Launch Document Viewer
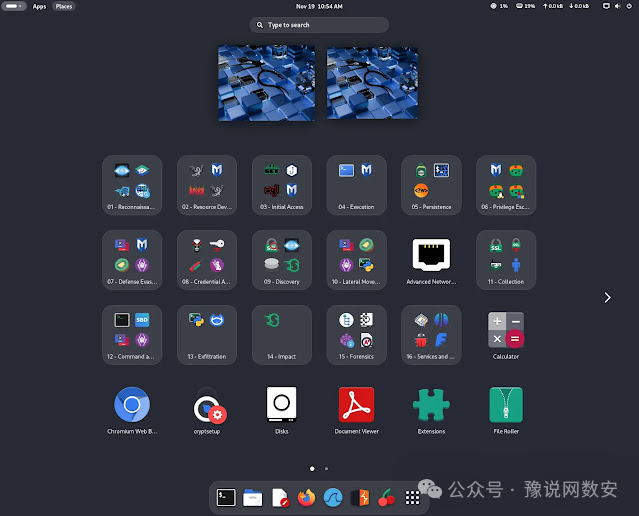 pos(356,410)
